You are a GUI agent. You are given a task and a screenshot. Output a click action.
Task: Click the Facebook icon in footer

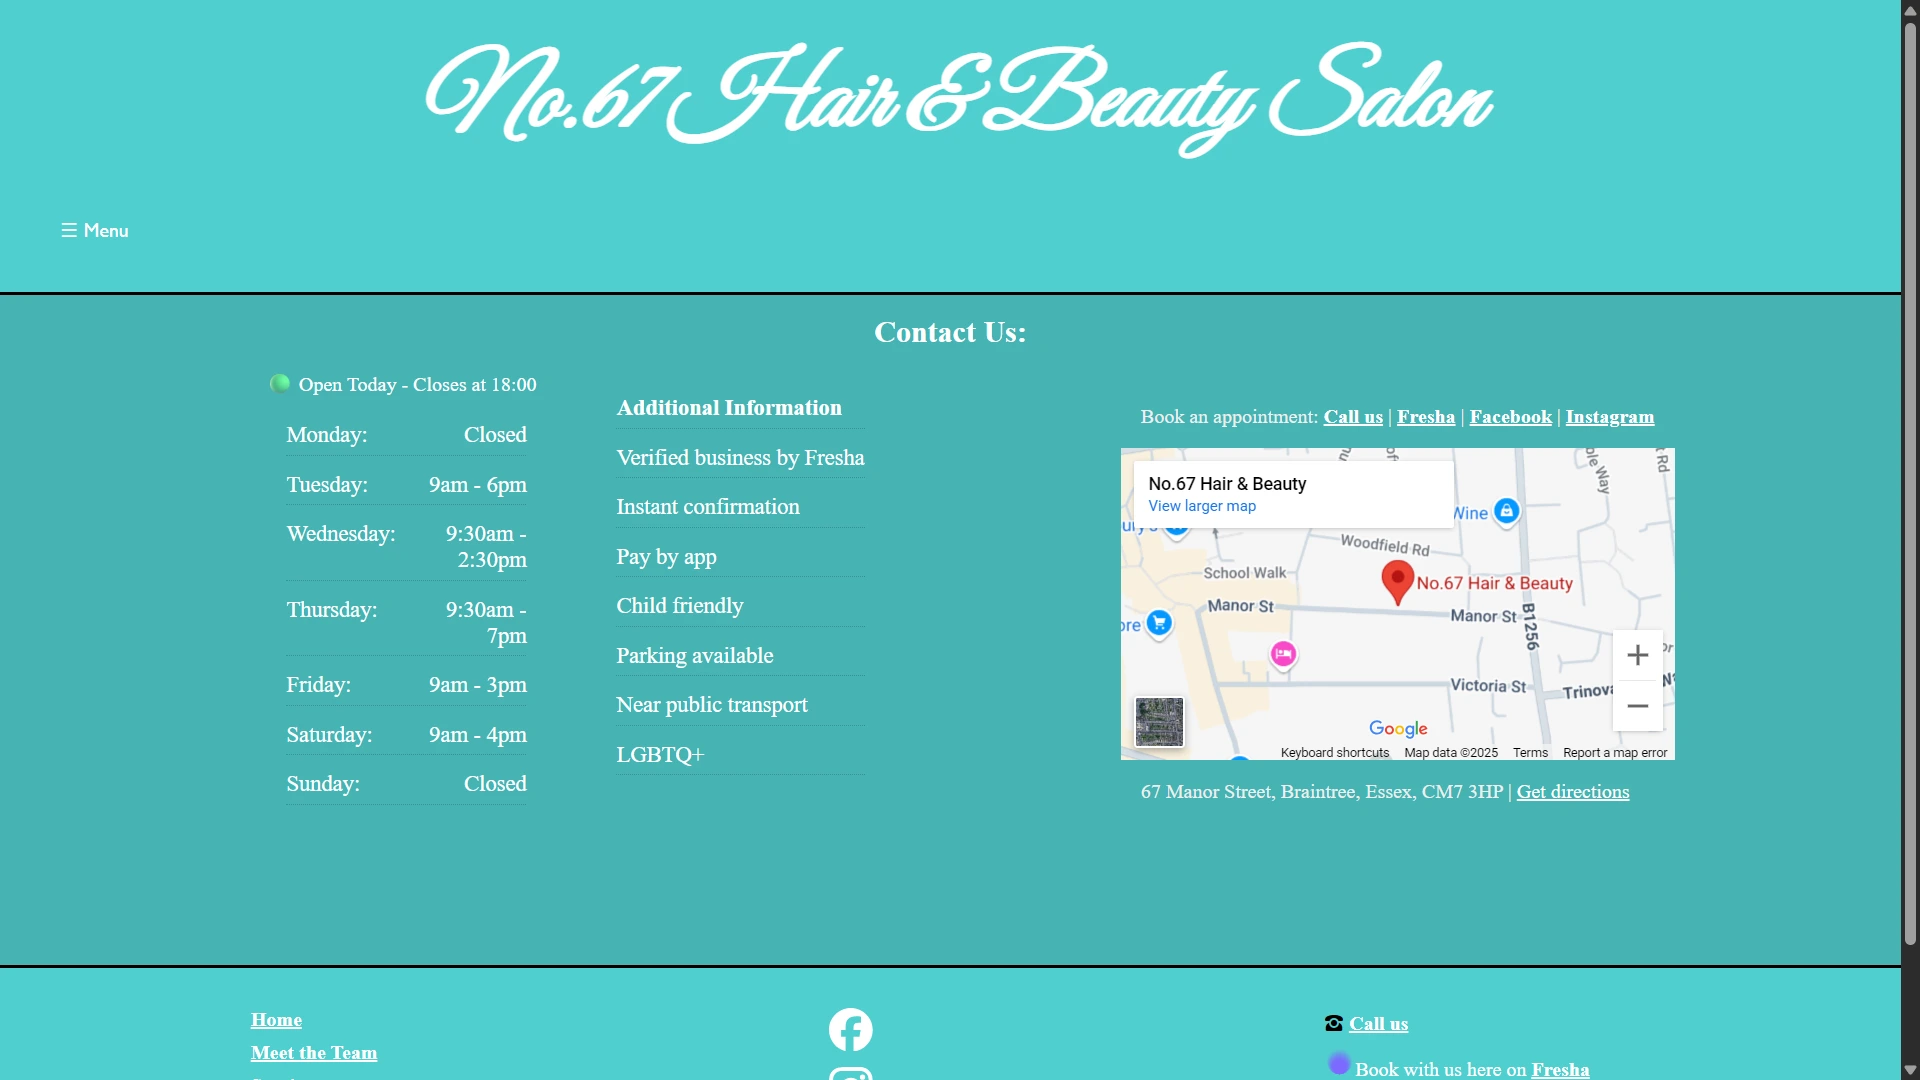(850, 1029)
